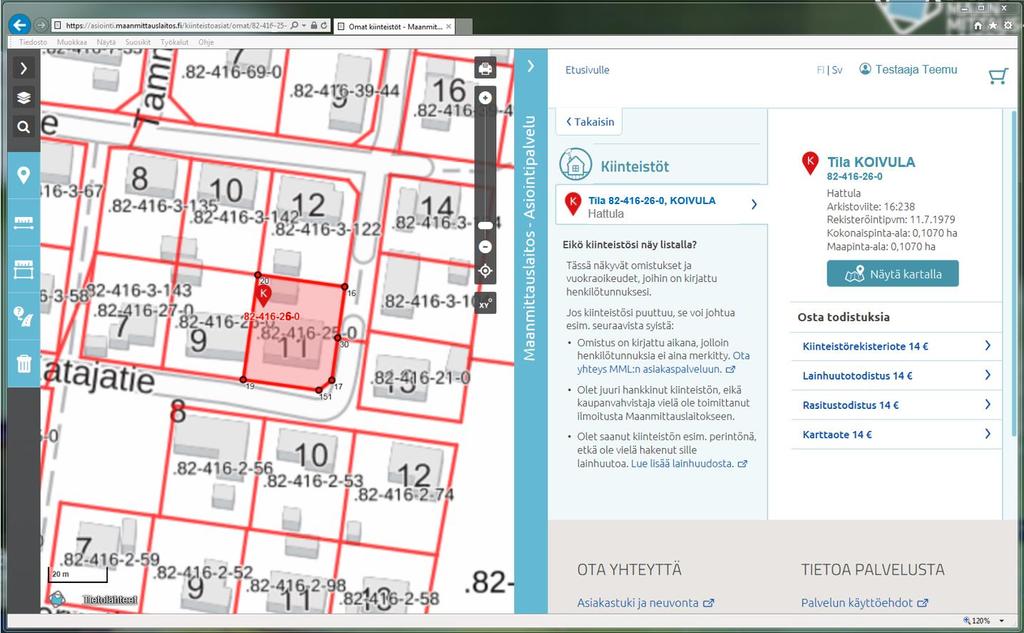Expand the left map toolbar chevron
The image size is (1024, 633).
[x=24, y=68]
